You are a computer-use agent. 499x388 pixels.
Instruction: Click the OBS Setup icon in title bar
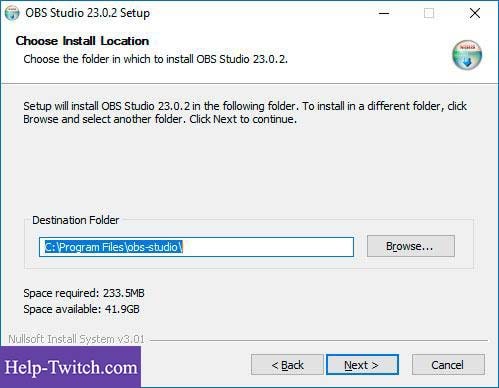(12, 13)
